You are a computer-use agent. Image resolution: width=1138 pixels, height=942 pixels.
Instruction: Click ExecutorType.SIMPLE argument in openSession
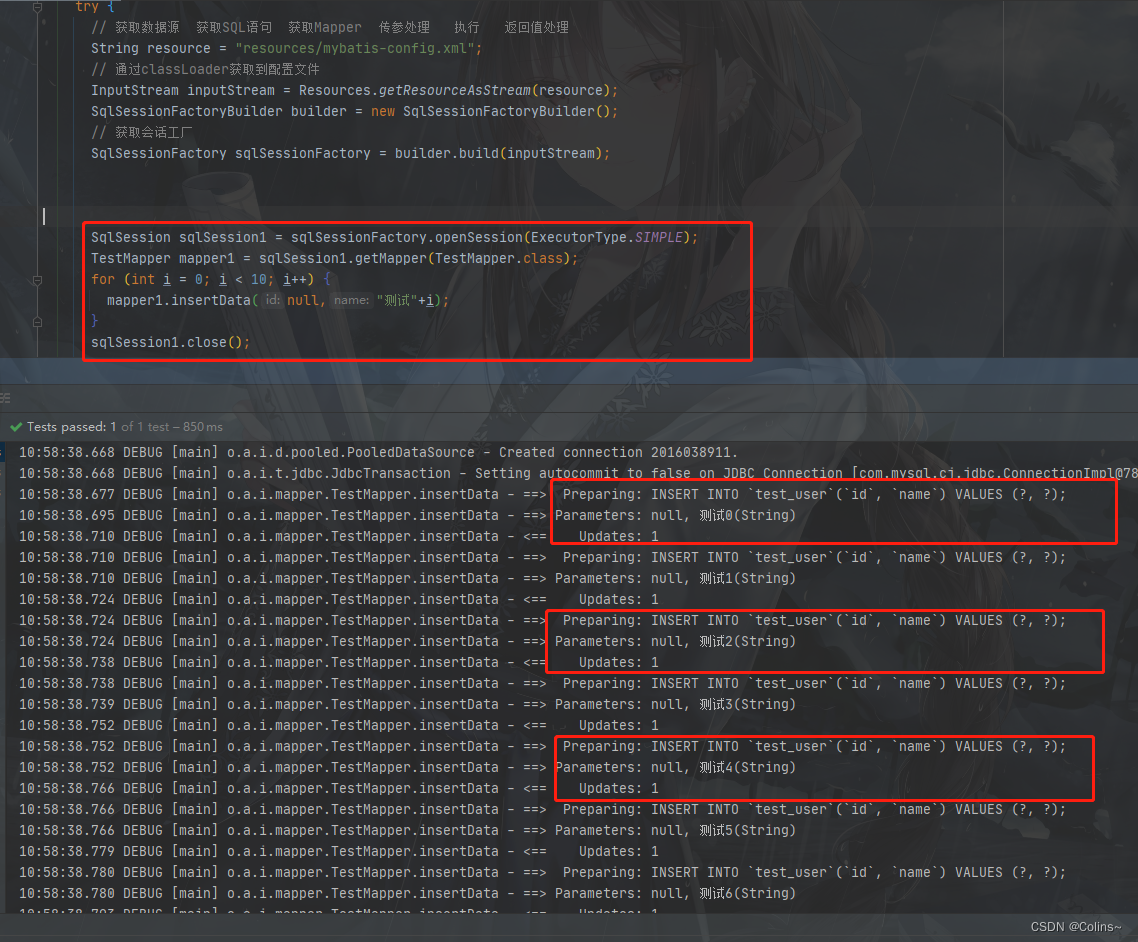pos(607,238)
